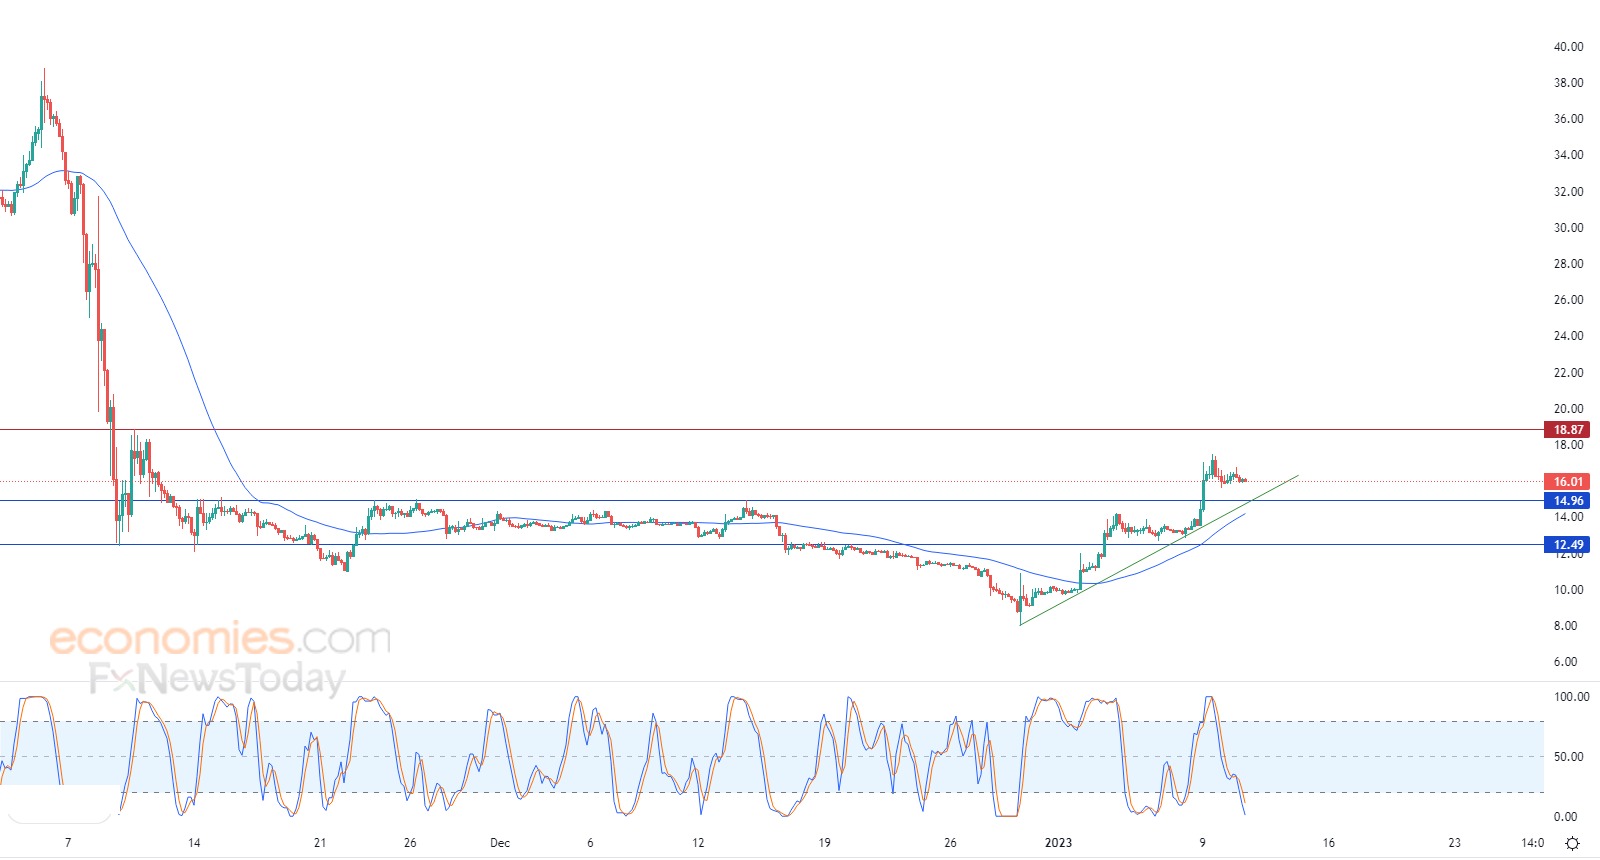The width and height of the screenshot is (1600, 860).
Task: Select the 14:0 time label
Action: tap(1532, 843)
